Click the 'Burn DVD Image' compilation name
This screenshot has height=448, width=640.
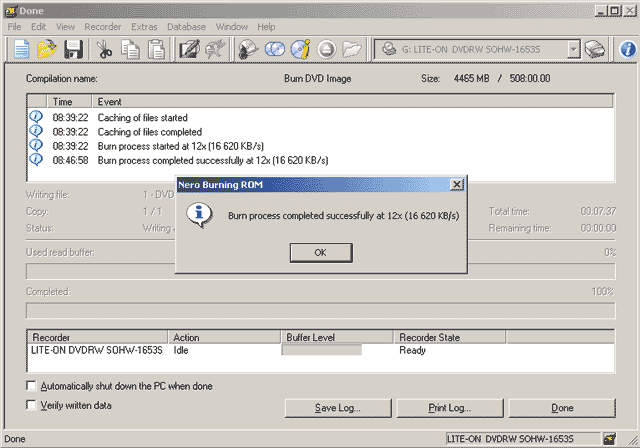click(x=318, y=78)
